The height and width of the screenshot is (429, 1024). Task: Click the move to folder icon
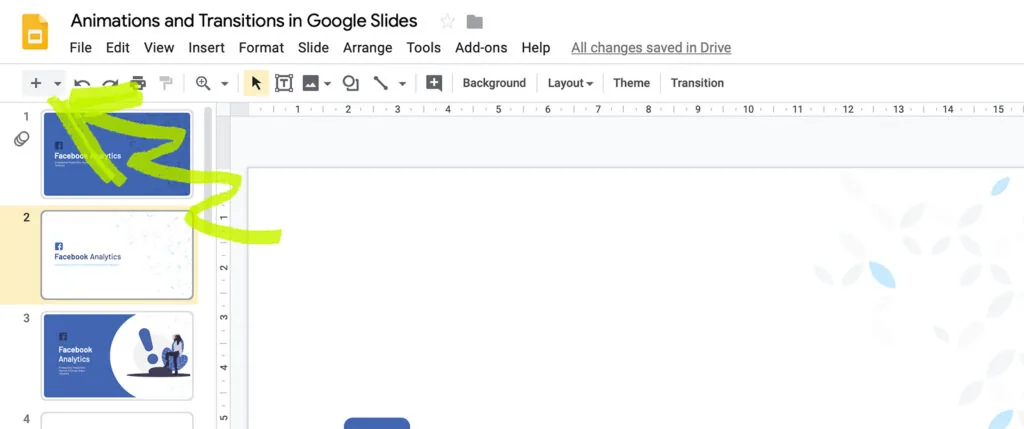(x=475, y=22)
